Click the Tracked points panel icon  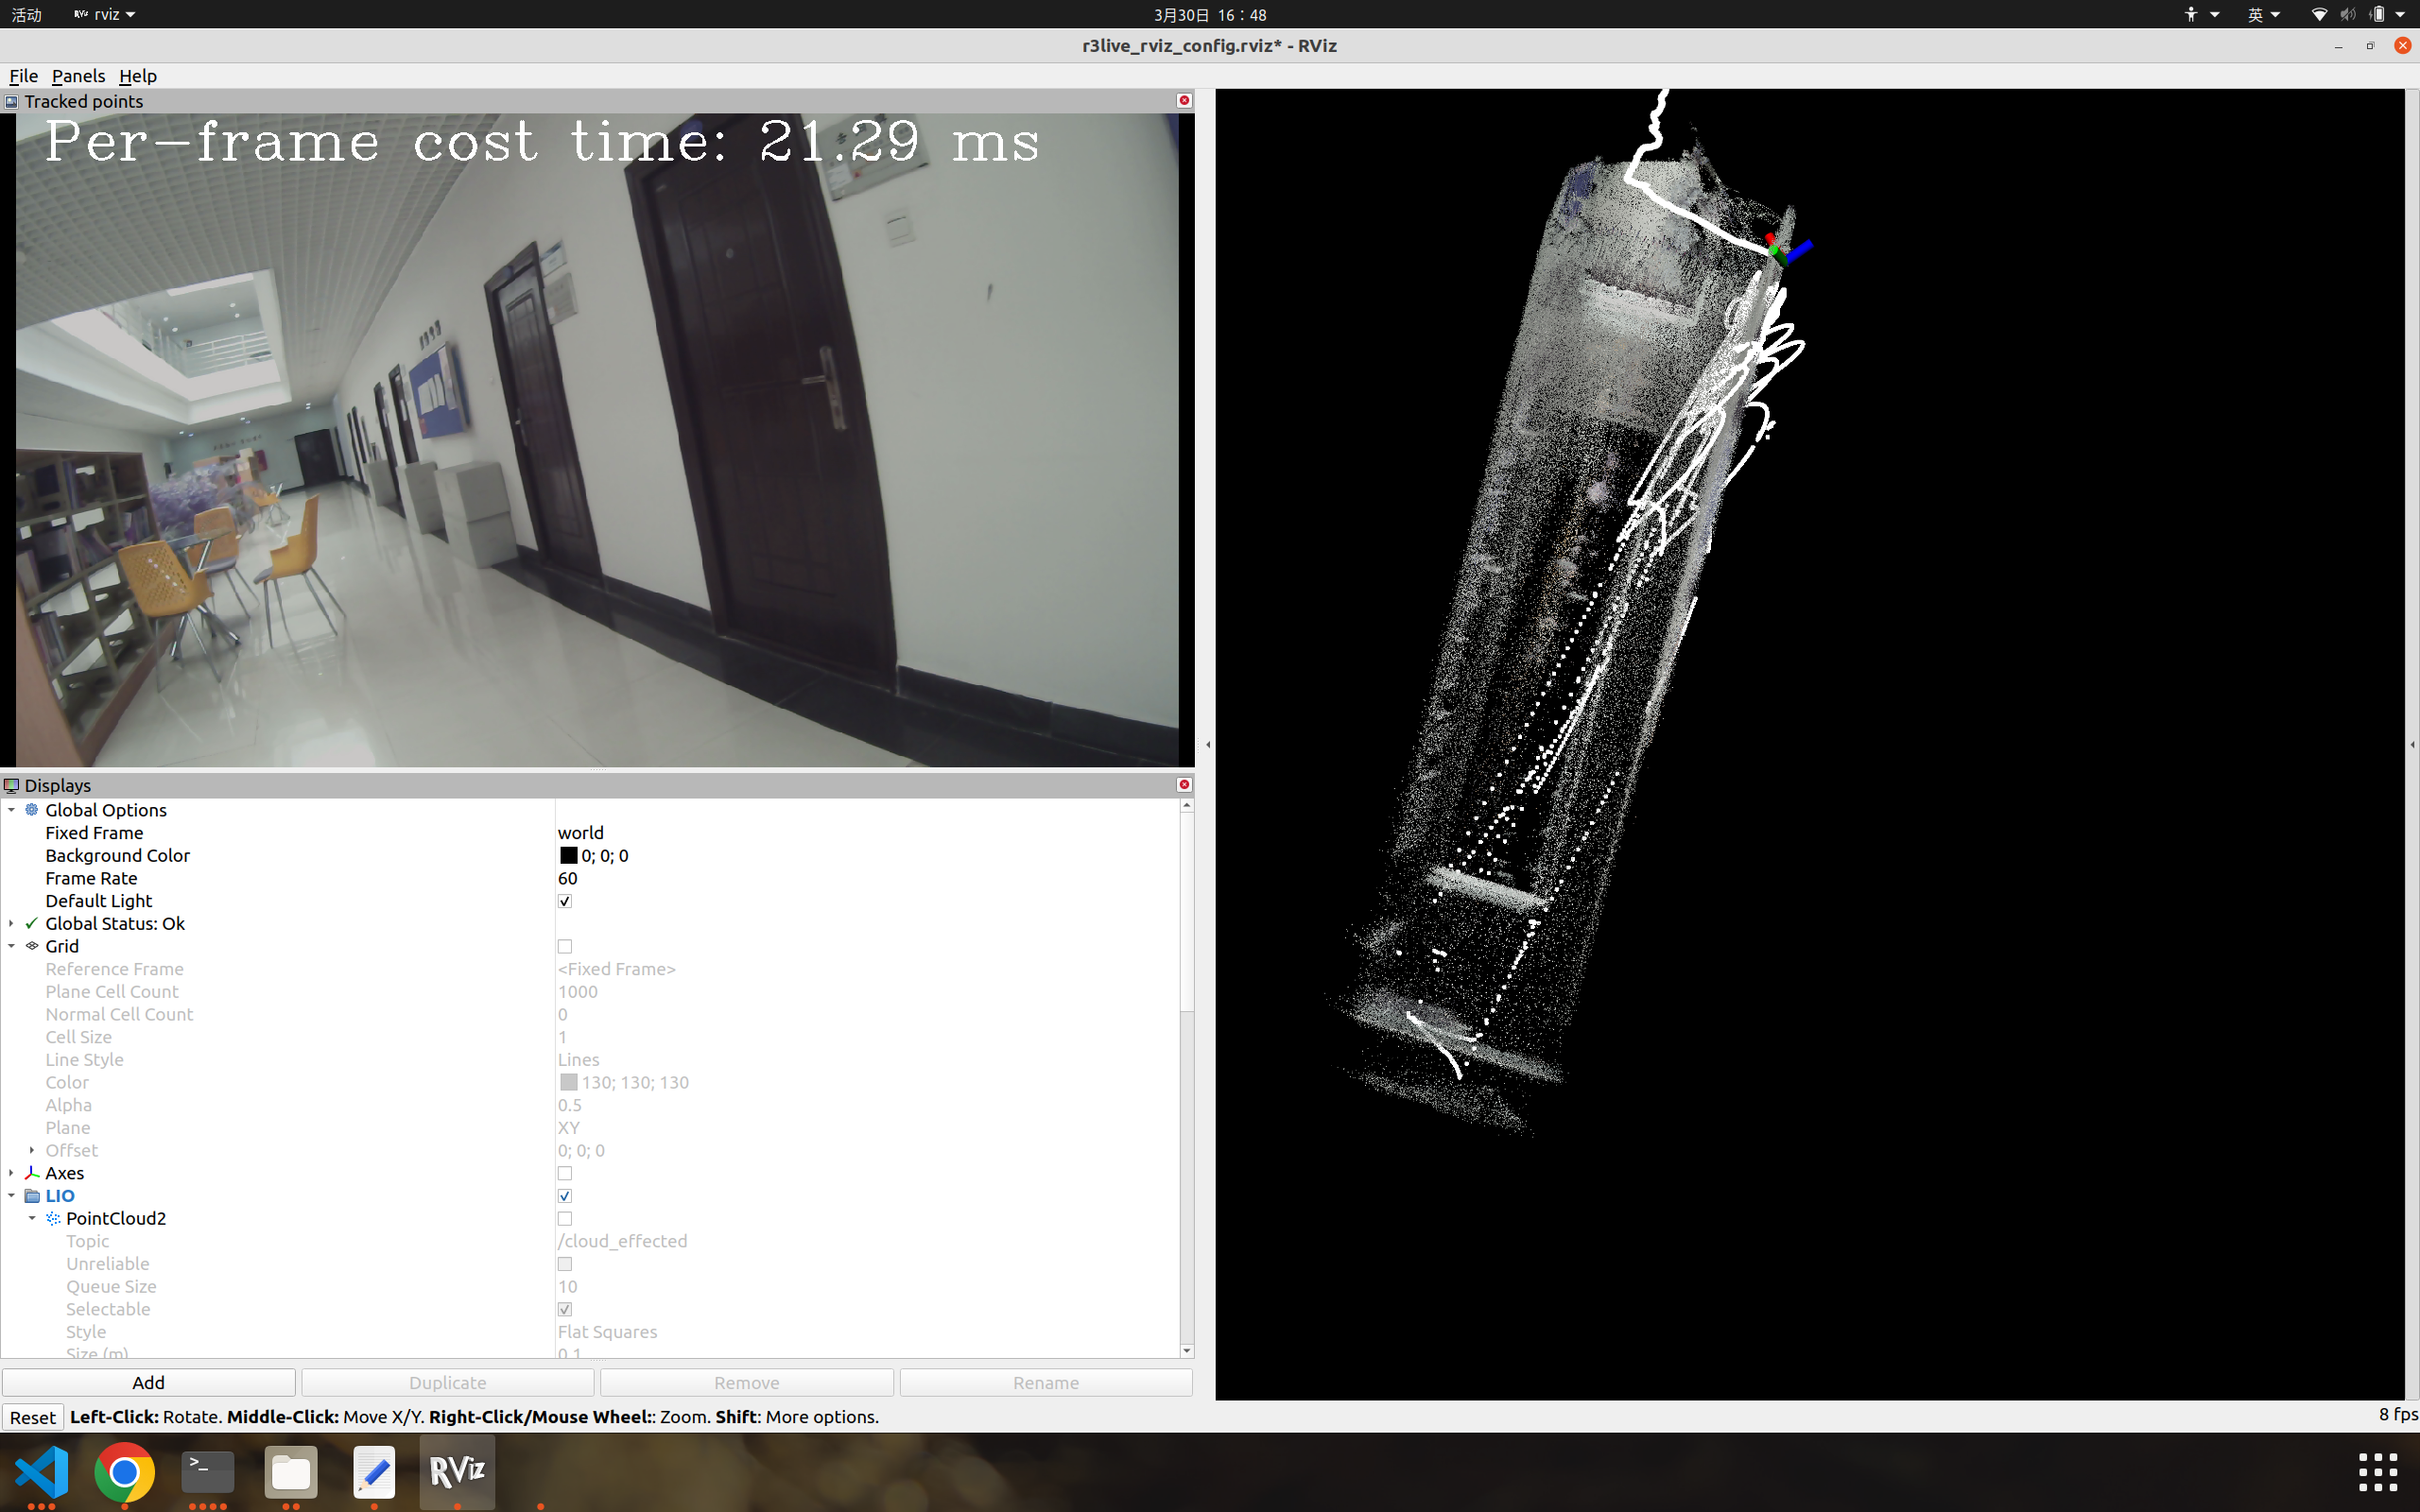(12, 101)
